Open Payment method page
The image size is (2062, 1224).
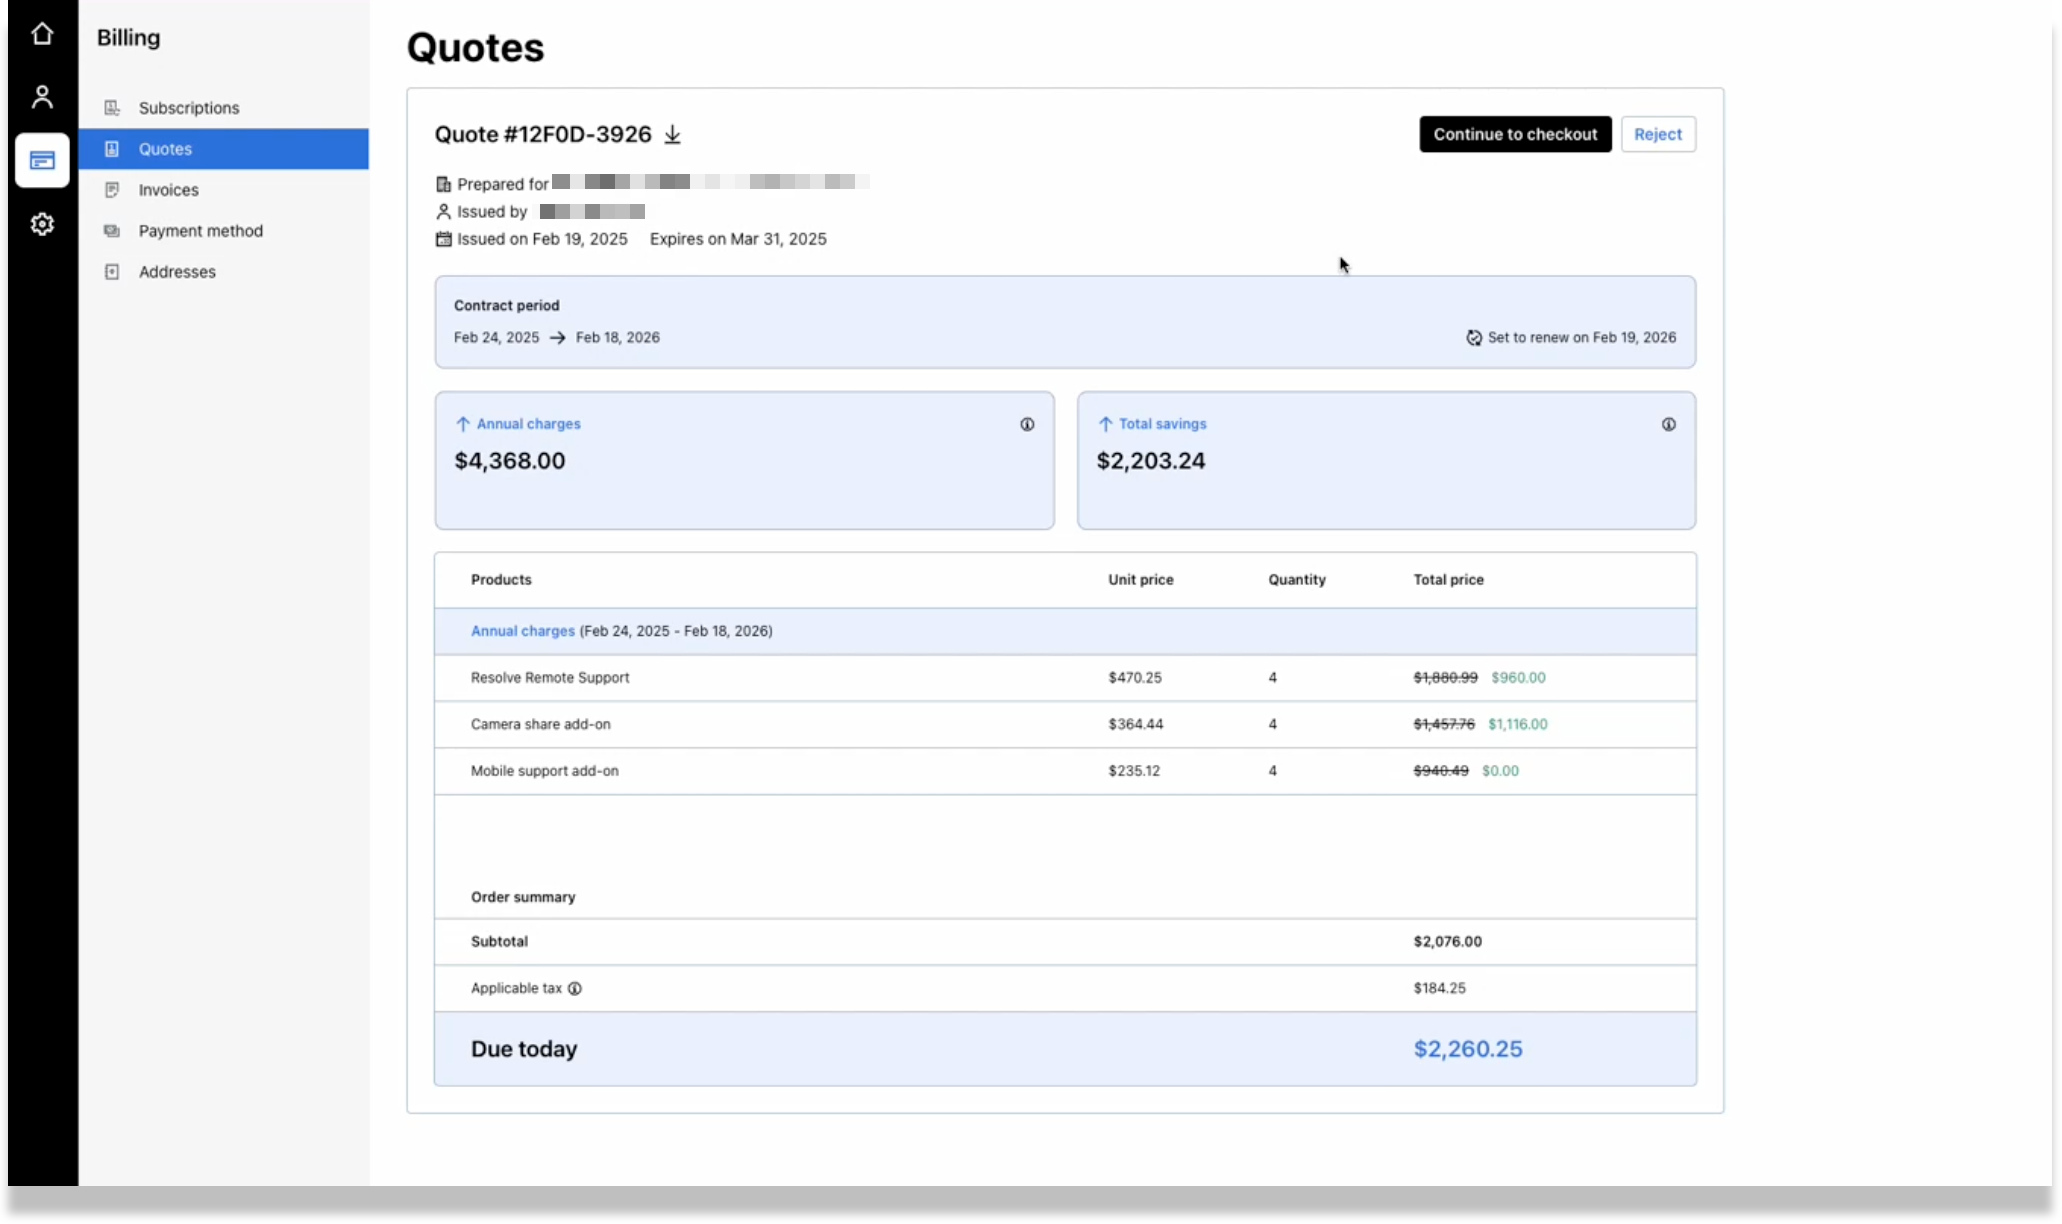pyautogui.click(x=200, y=231)
